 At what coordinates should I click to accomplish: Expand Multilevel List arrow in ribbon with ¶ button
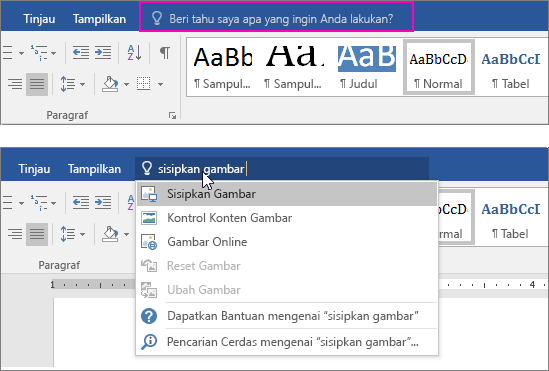click(54, 53)
